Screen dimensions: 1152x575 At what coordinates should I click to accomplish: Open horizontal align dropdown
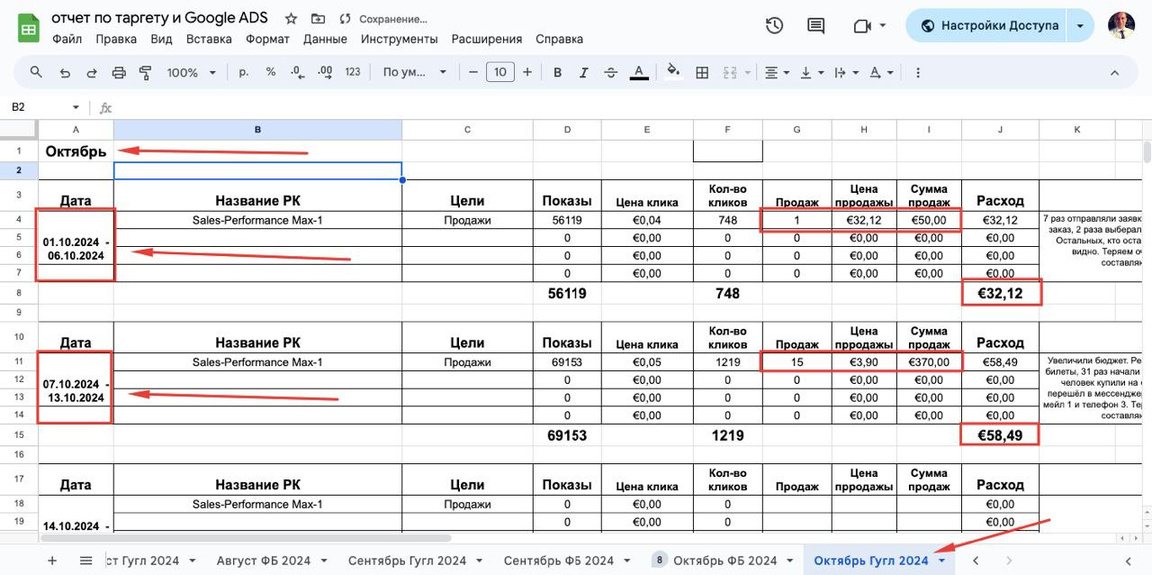pos(777,72)
